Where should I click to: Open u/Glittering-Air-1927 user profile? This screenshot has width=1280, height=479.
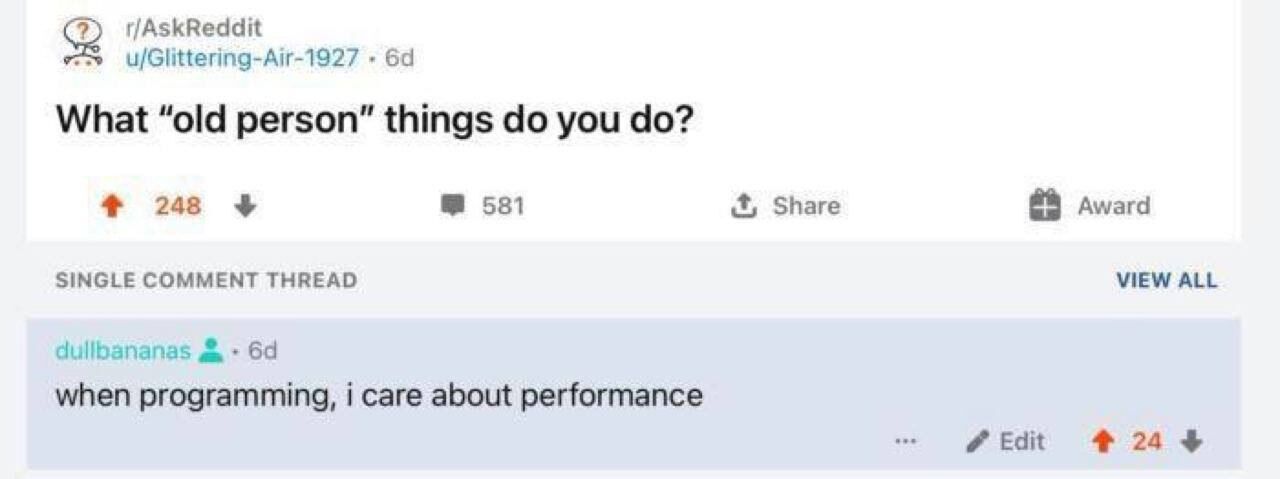pos(241,58)
